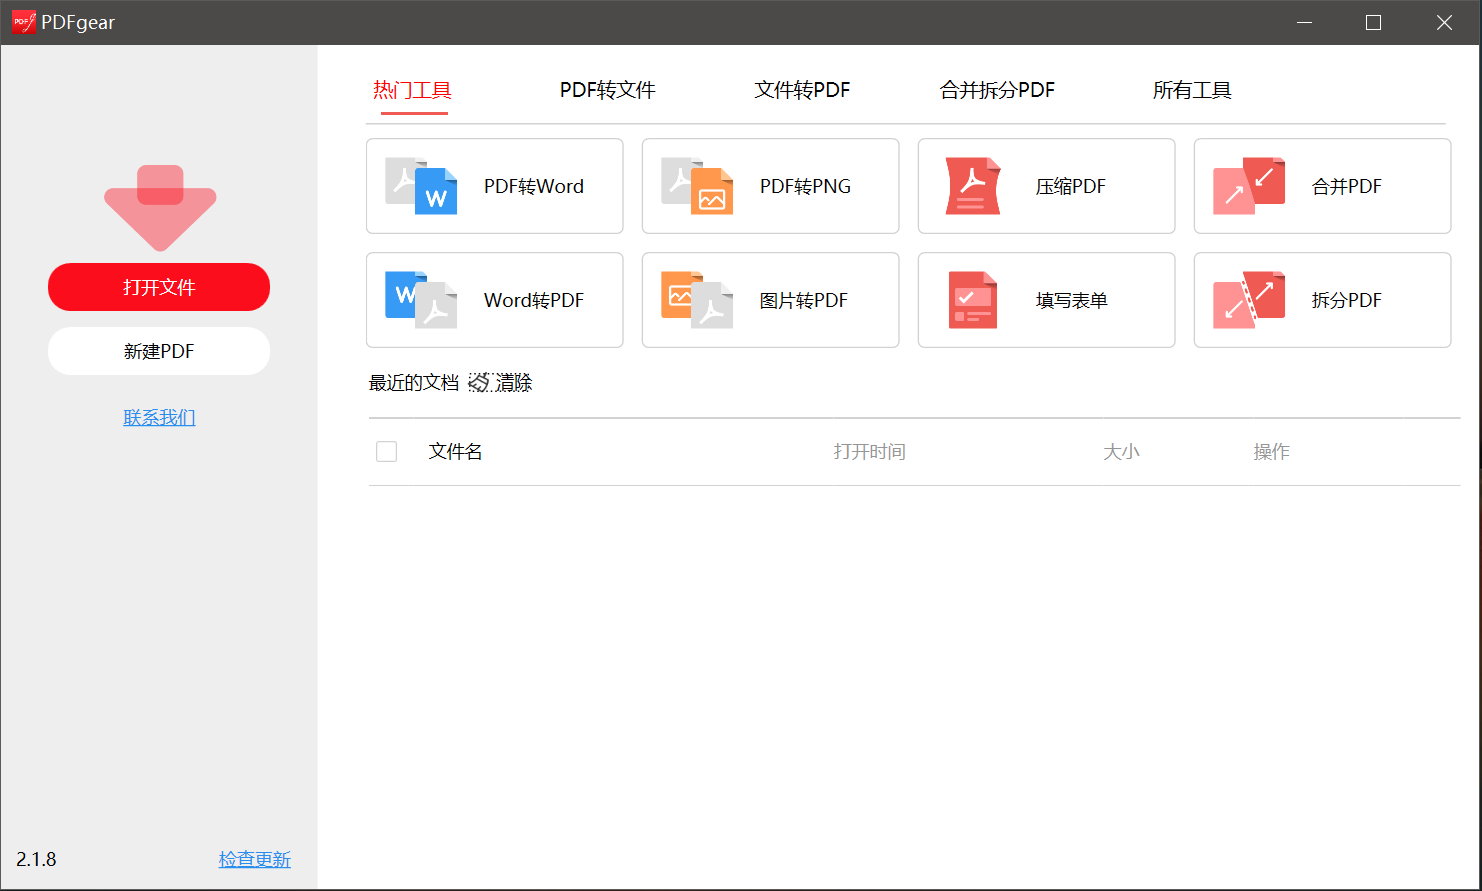
Task: Open the 拆分PDF tool
Action: [x=1321, y=300]
